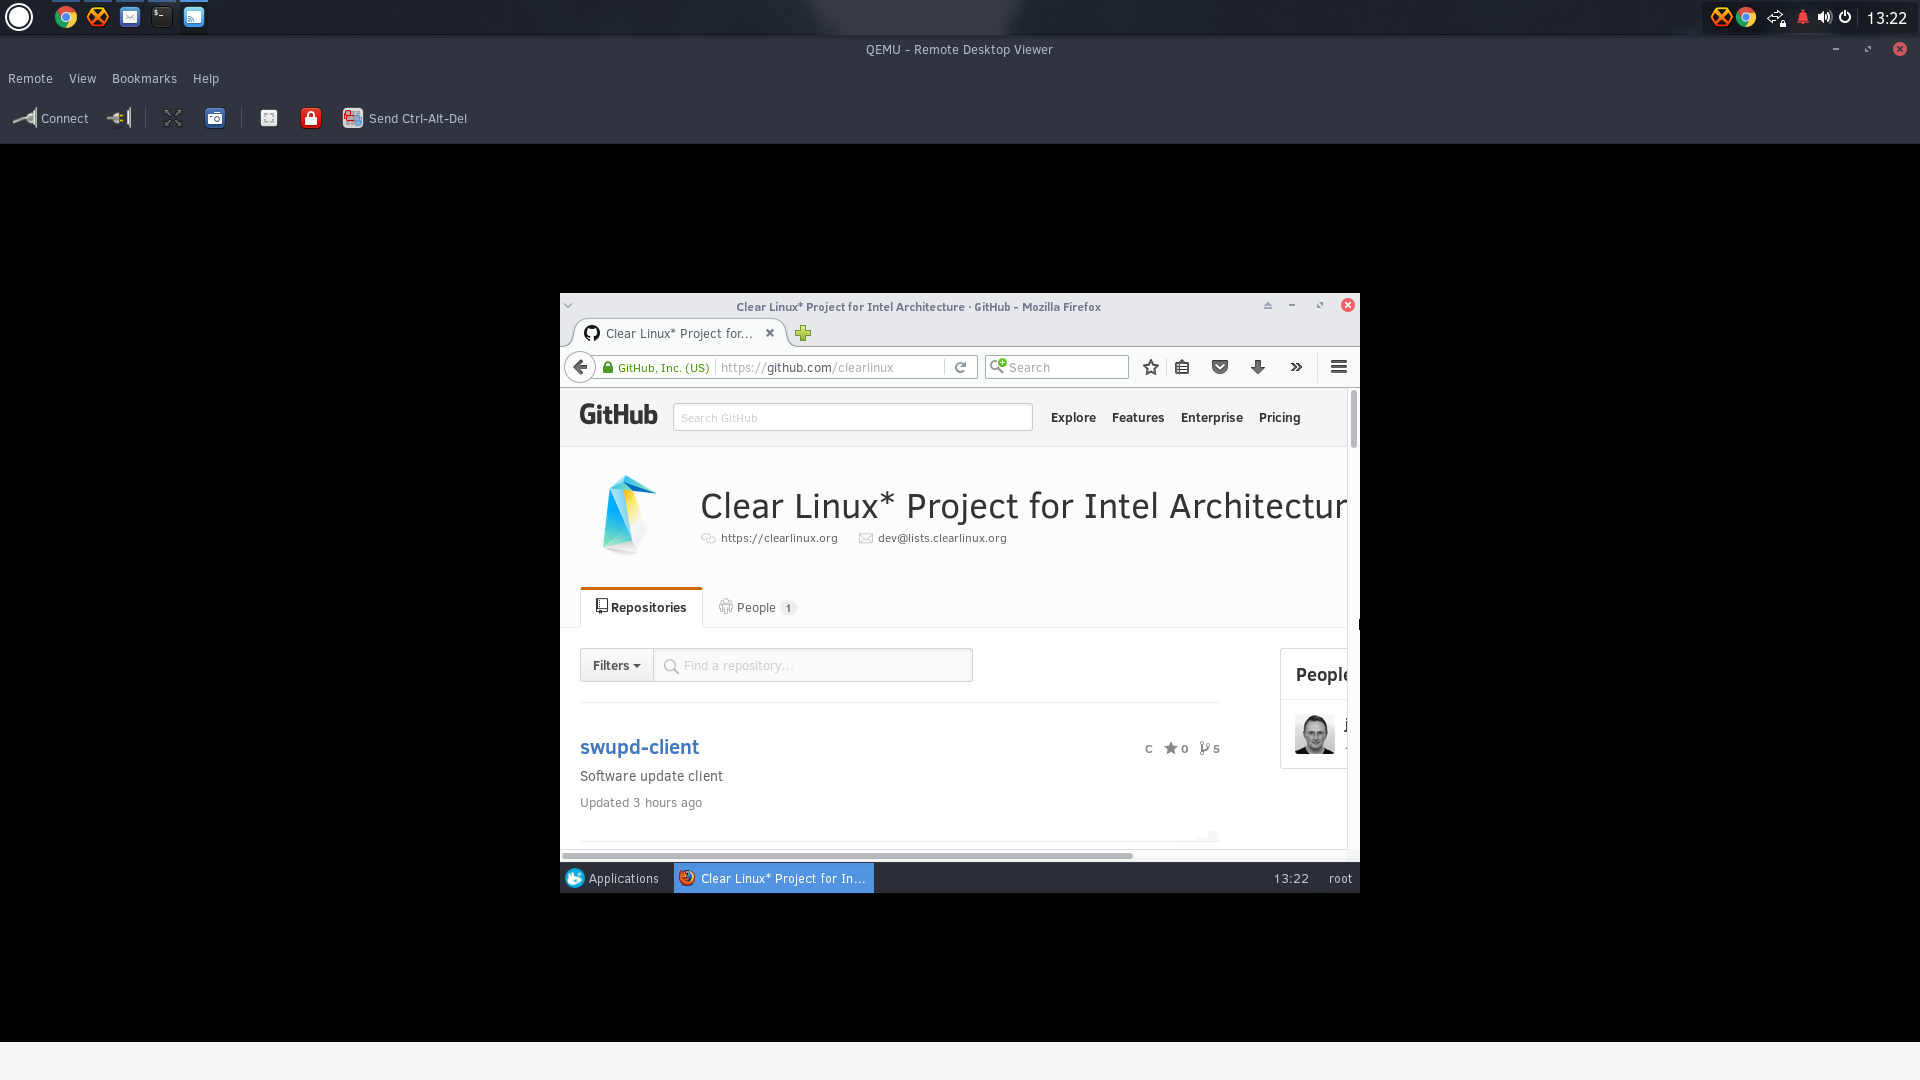Switch to the People tab
The height and width of the screenshot is (1080, 1920).
pos(756,608)
